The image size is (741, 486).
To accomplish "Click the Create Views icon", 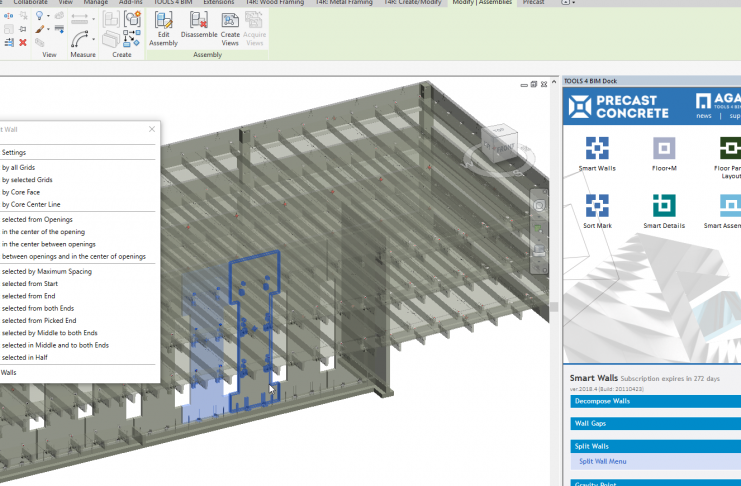I will pyautogui.click(x=230, y=29).
